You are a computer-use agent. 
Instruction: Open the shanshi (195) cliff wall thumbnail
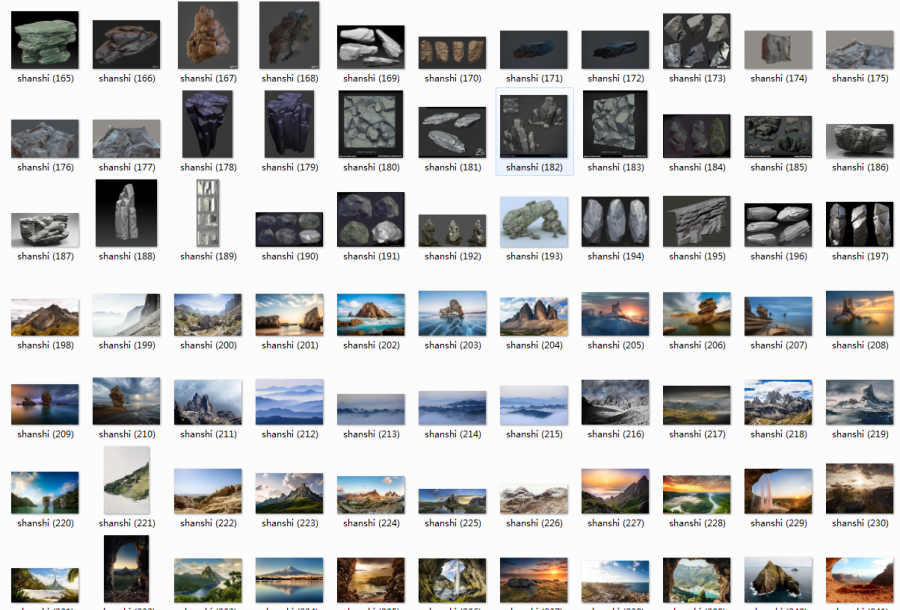(697, 222)
